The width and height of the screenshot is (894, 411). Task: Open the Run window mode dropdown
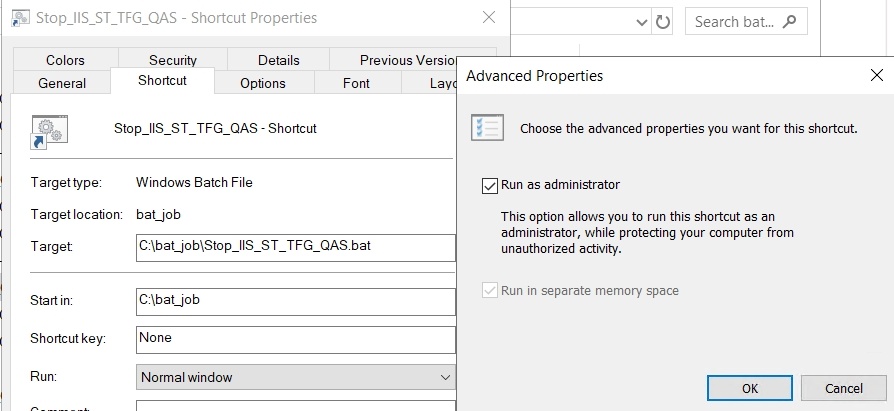click(x=295, y=377)
